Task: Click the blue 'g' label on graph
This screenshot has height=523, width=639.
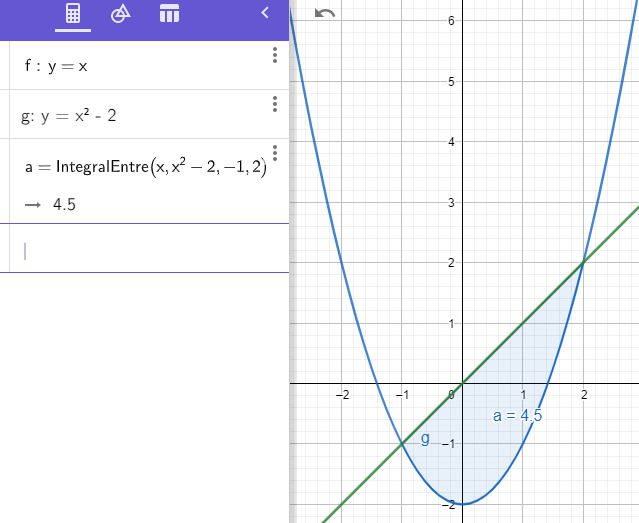Action: [425, 438]
